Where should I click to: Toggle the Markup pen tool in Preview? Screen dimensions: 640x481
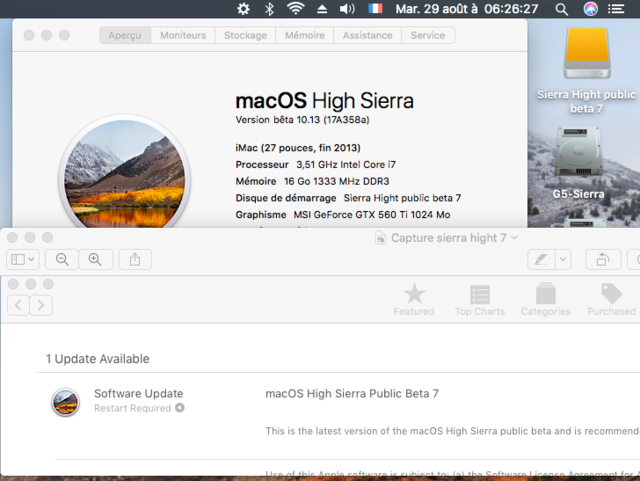[541, 259]
